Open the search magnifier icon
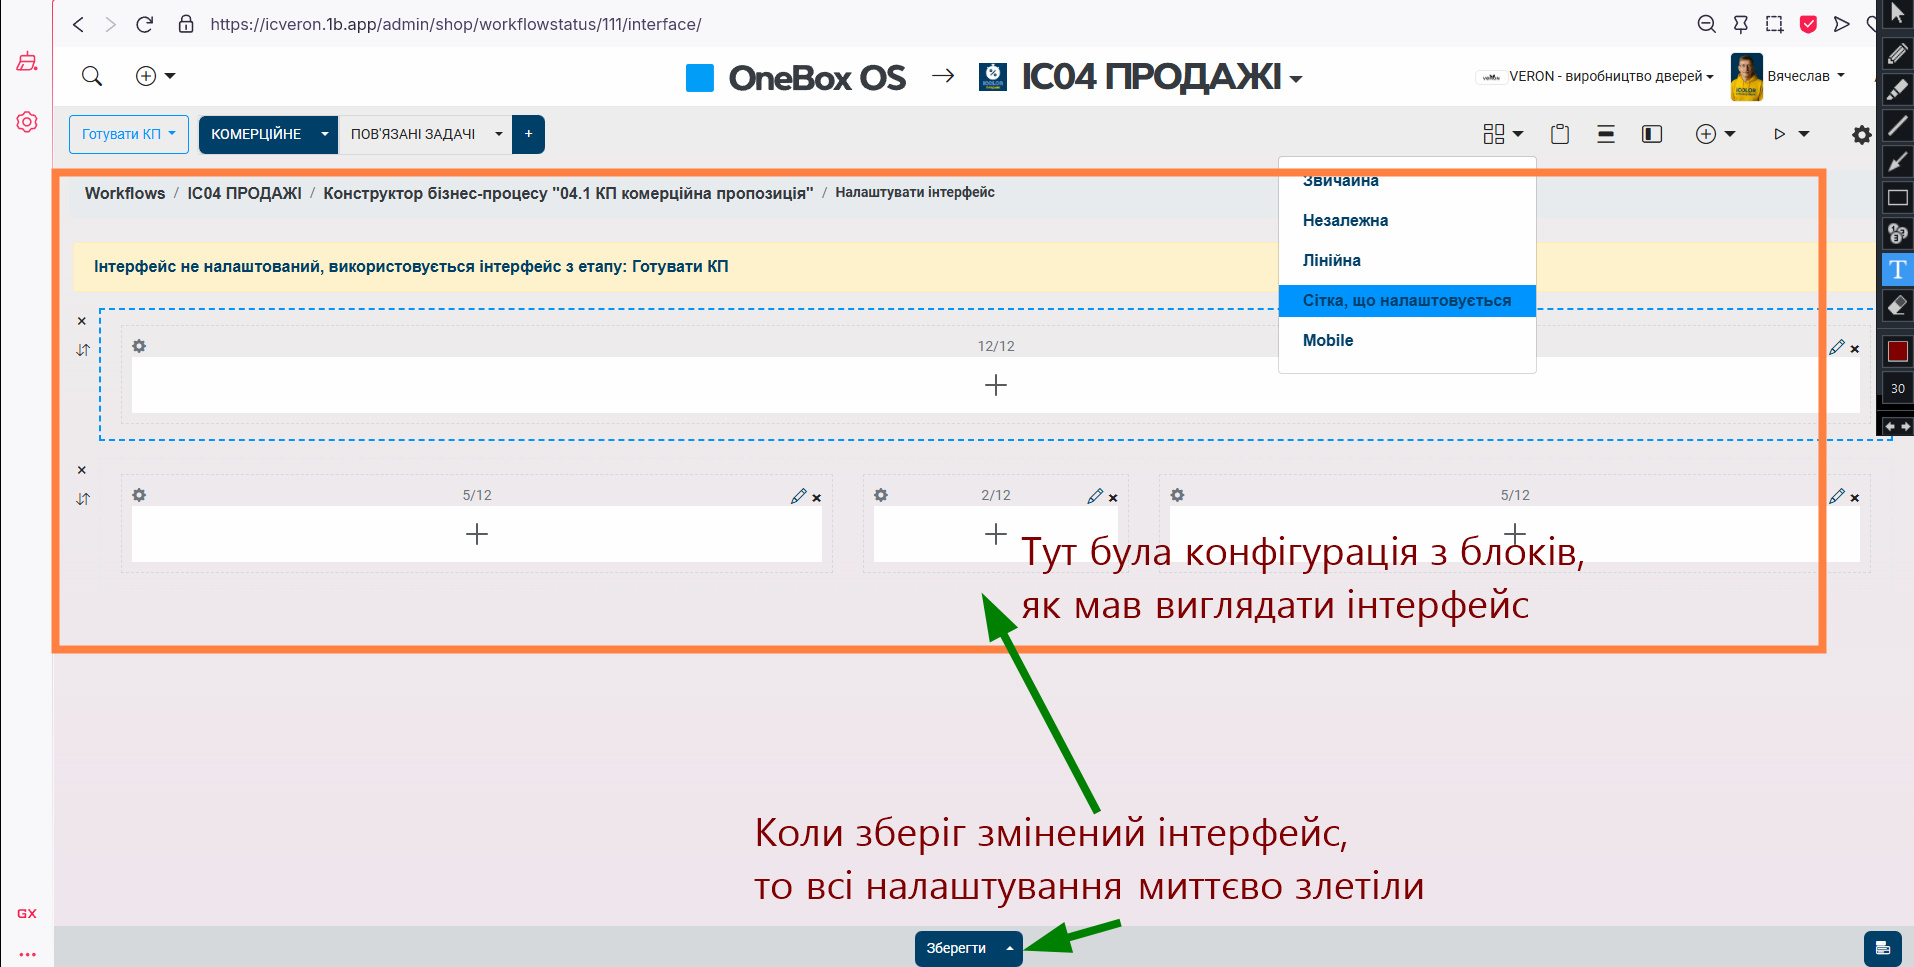Image resolution: width=1914 pixels, height=967 pixels. tap(92, 76)
